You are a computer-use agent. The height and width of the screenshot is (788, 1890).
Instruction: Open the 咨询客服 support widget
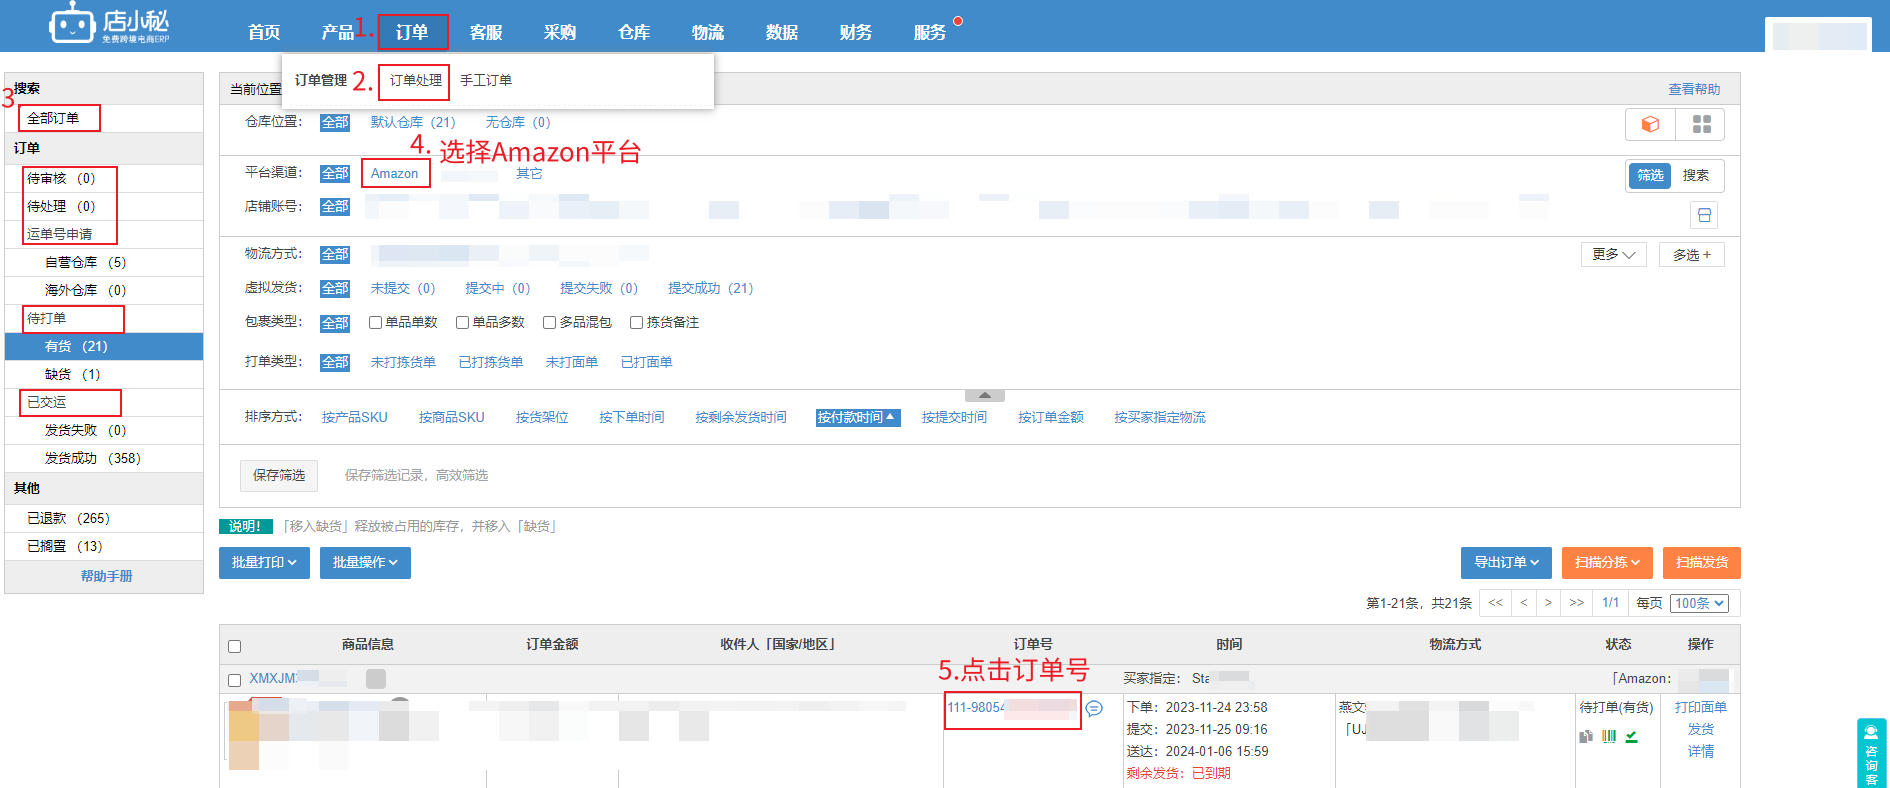pyautogui.click(x=1871, y=754)
